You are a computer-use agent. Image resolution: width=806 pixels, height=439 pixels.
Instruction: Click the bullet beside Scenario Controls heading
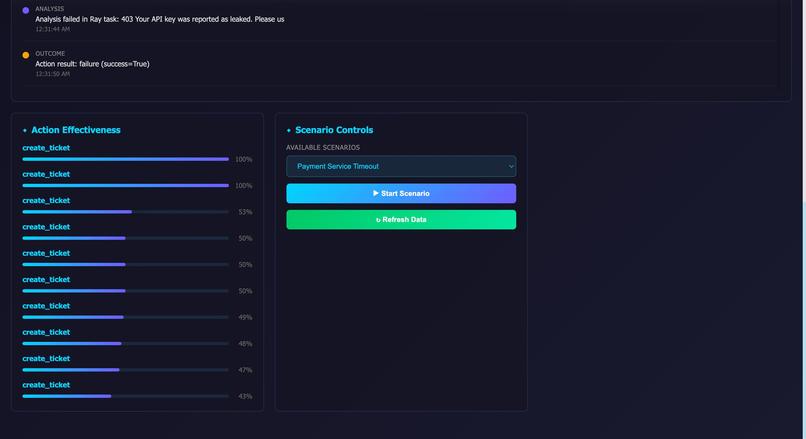(288, 131)
